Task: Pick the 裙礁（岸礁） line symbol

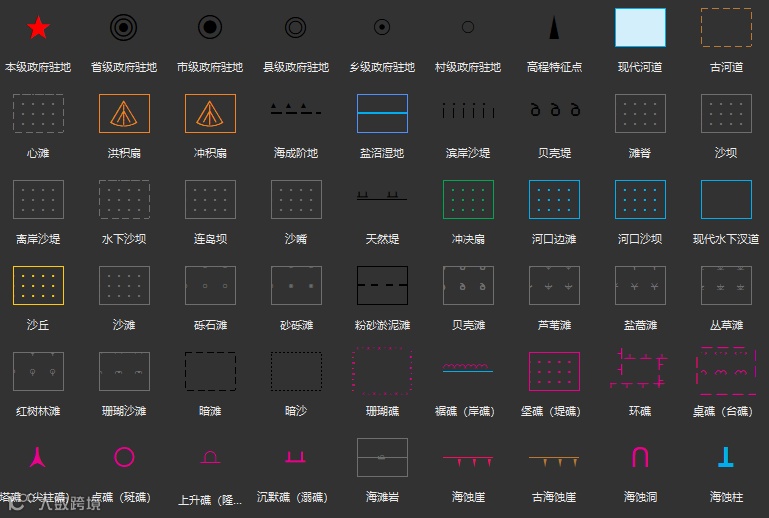Action: coord(468,367)
